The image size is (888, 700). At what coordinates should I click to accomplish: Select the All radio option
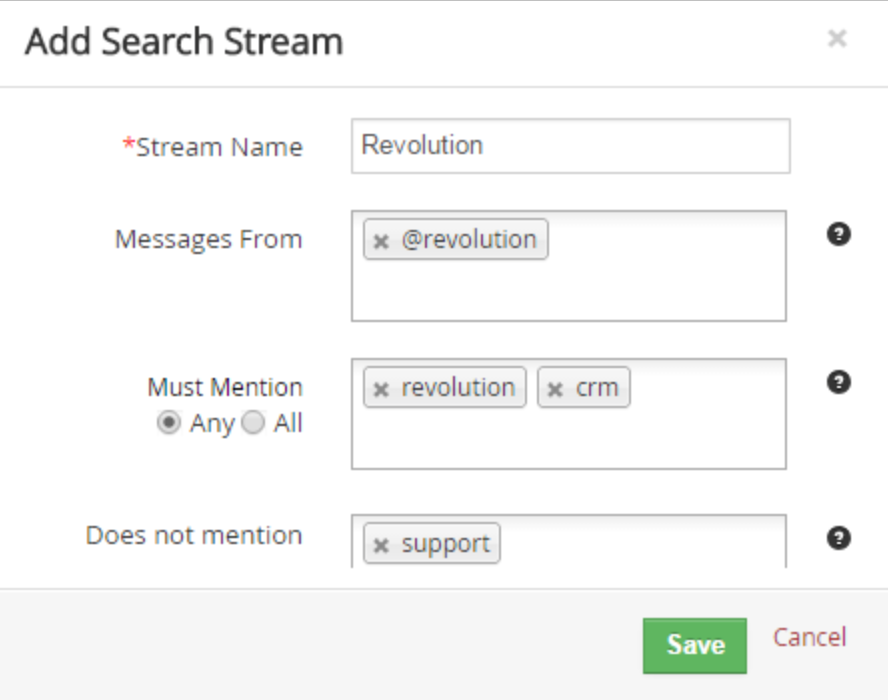pos(254,423)
